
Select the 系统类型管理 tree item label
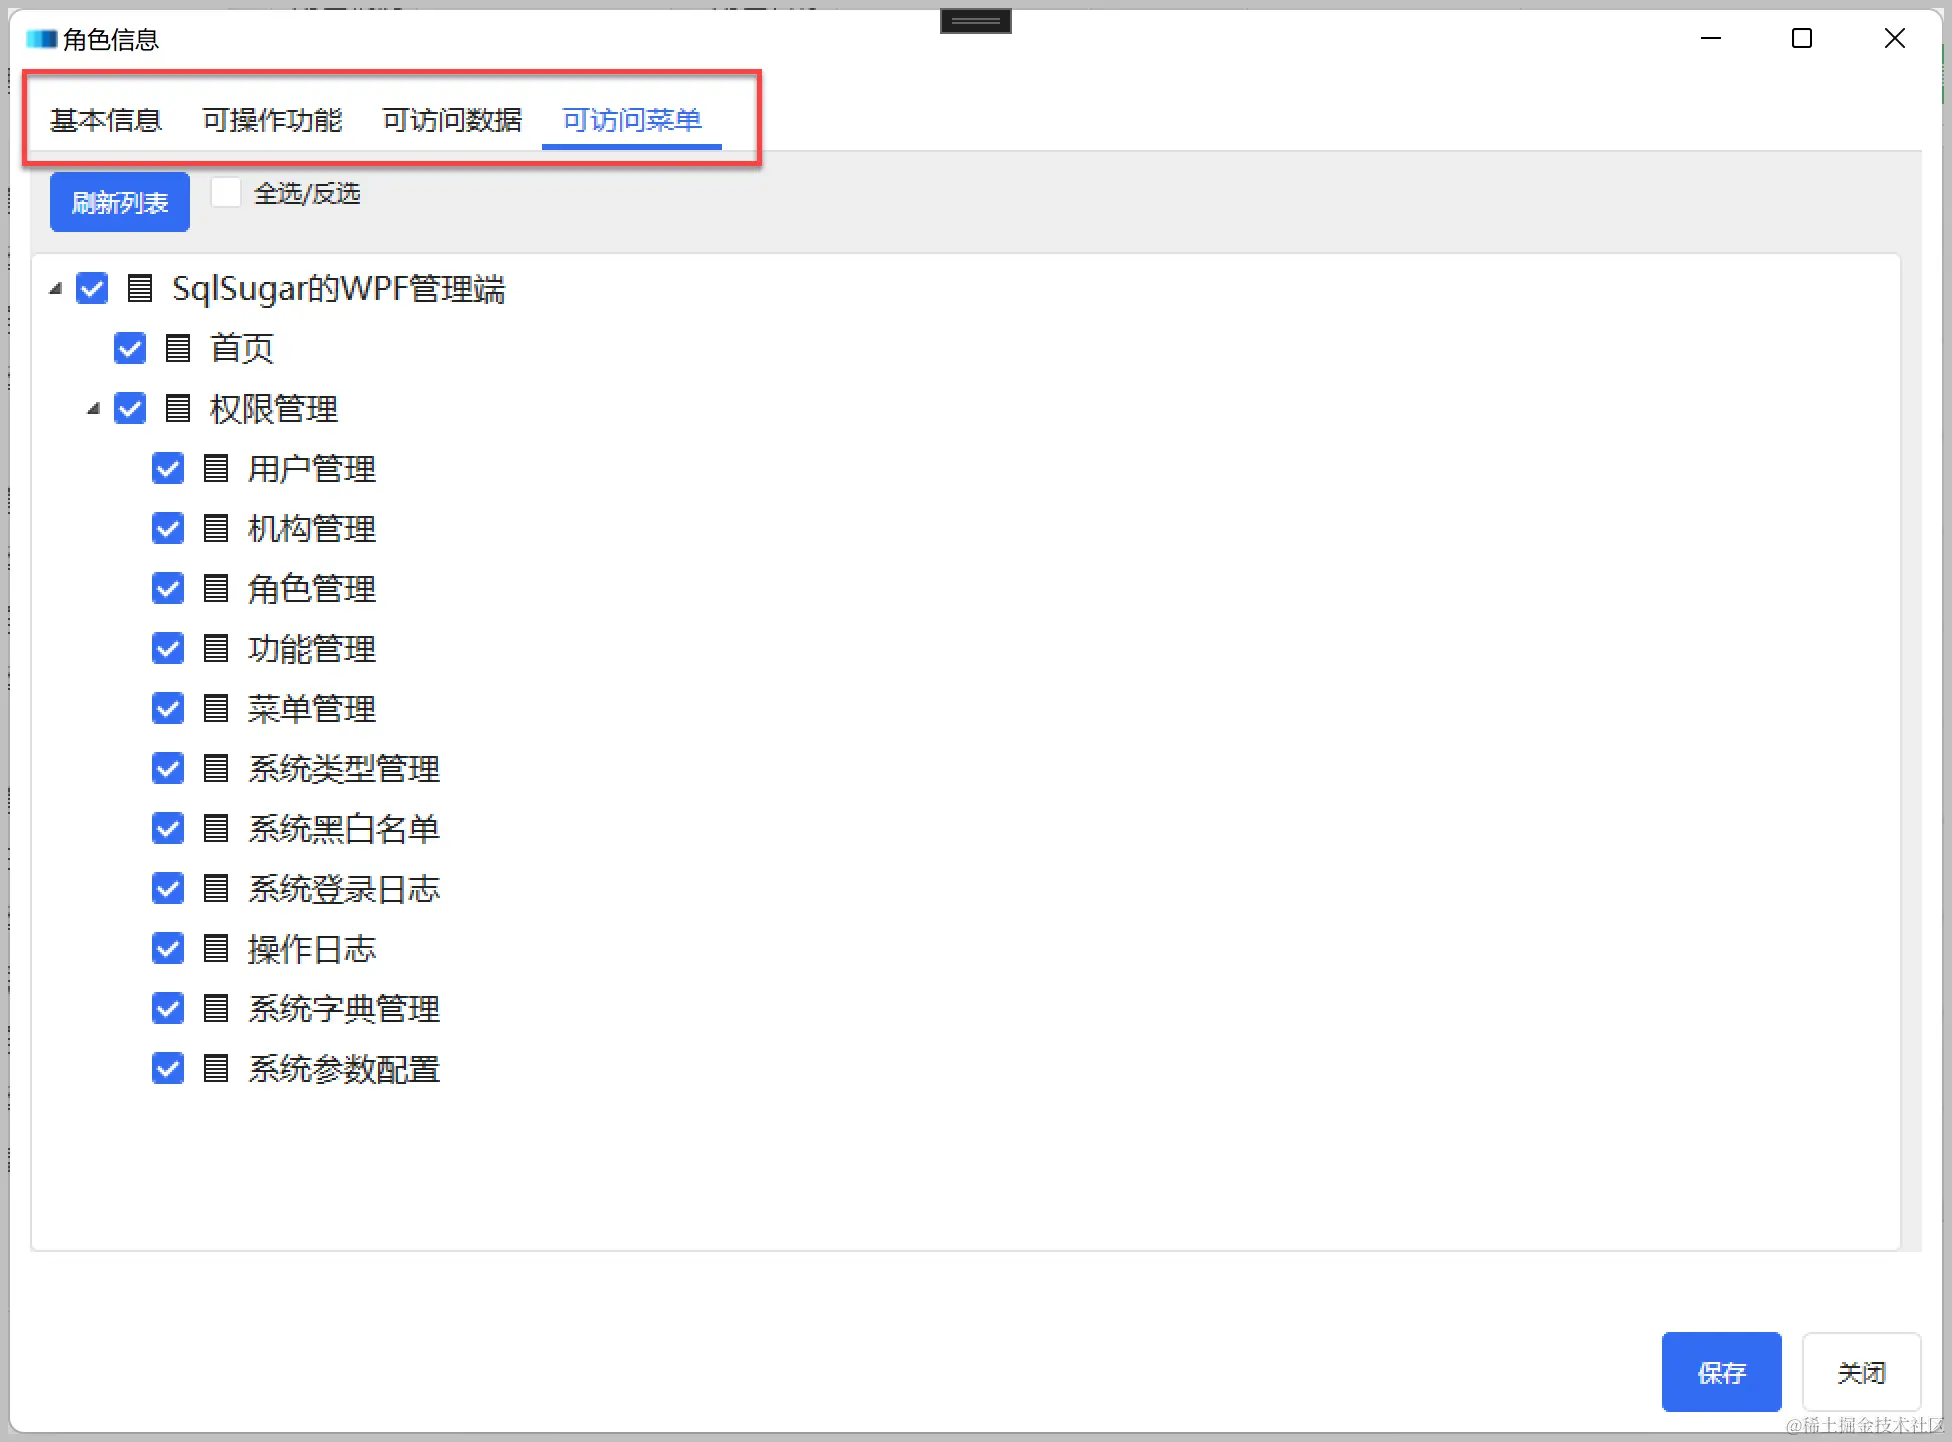pos(343,768)
